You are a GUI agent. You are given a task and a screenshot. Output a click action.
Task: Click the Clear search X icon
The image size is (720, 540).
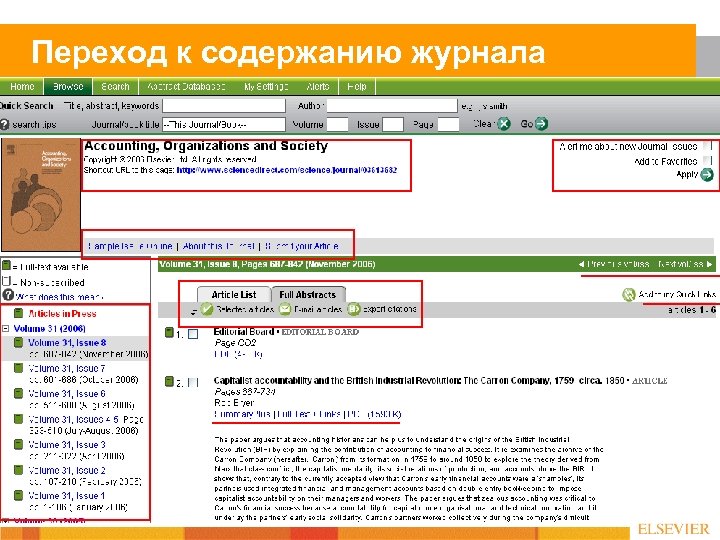click(x=504, y=124)
